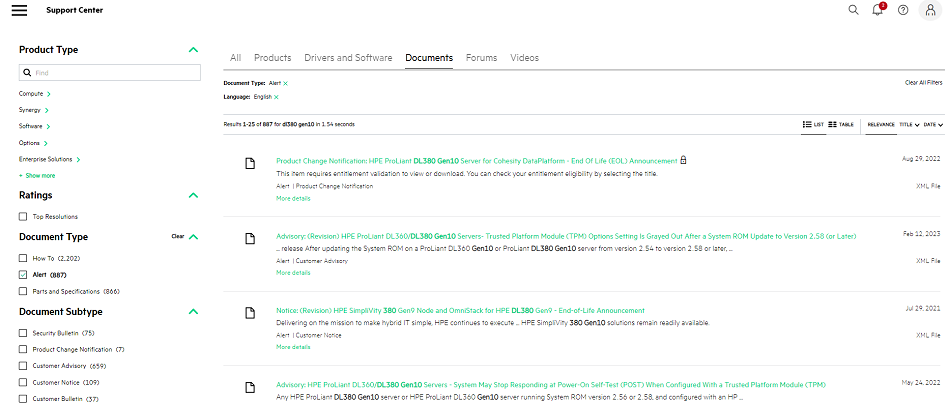Click Clear in Document Type header
The width and height of the screenshot is (950, 404).
click(178, 237)
